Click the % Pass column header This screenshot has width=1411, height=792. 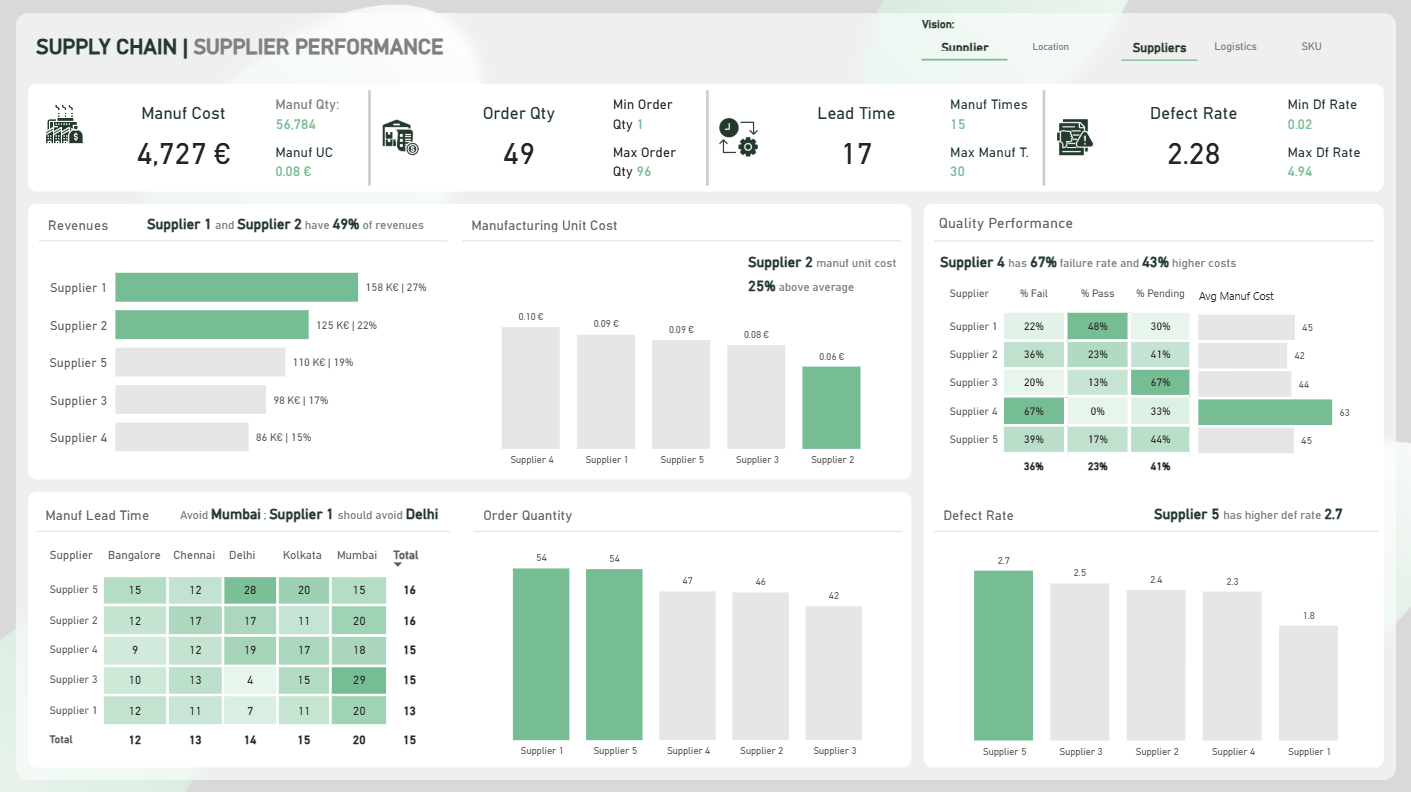pyautogui.click(x=1097, y=294)
